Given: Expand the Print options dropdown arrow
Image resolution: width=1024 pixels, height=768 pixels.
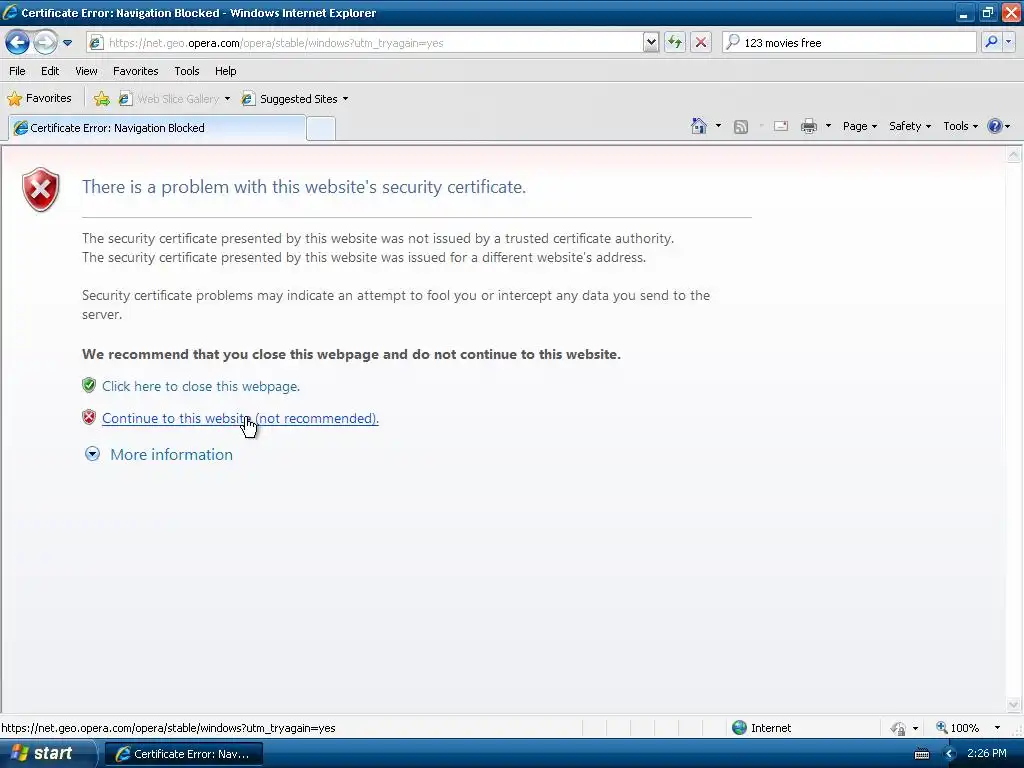Looking at the screenshot, I should coord(828,126).
